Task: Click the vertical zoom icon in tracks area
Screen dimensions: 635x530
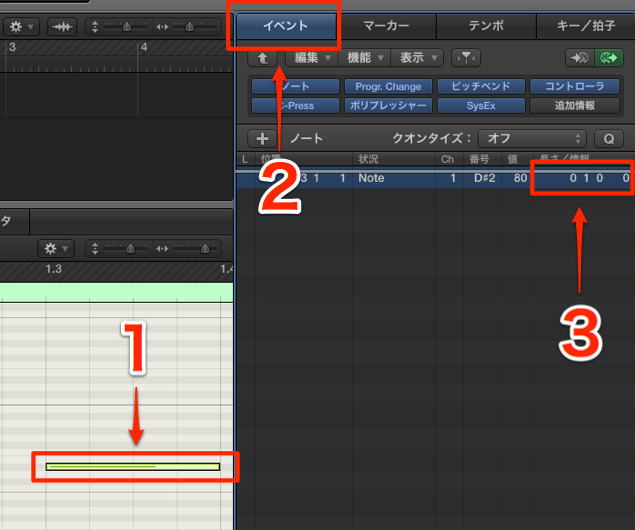Action: click(x=95, y=27)
